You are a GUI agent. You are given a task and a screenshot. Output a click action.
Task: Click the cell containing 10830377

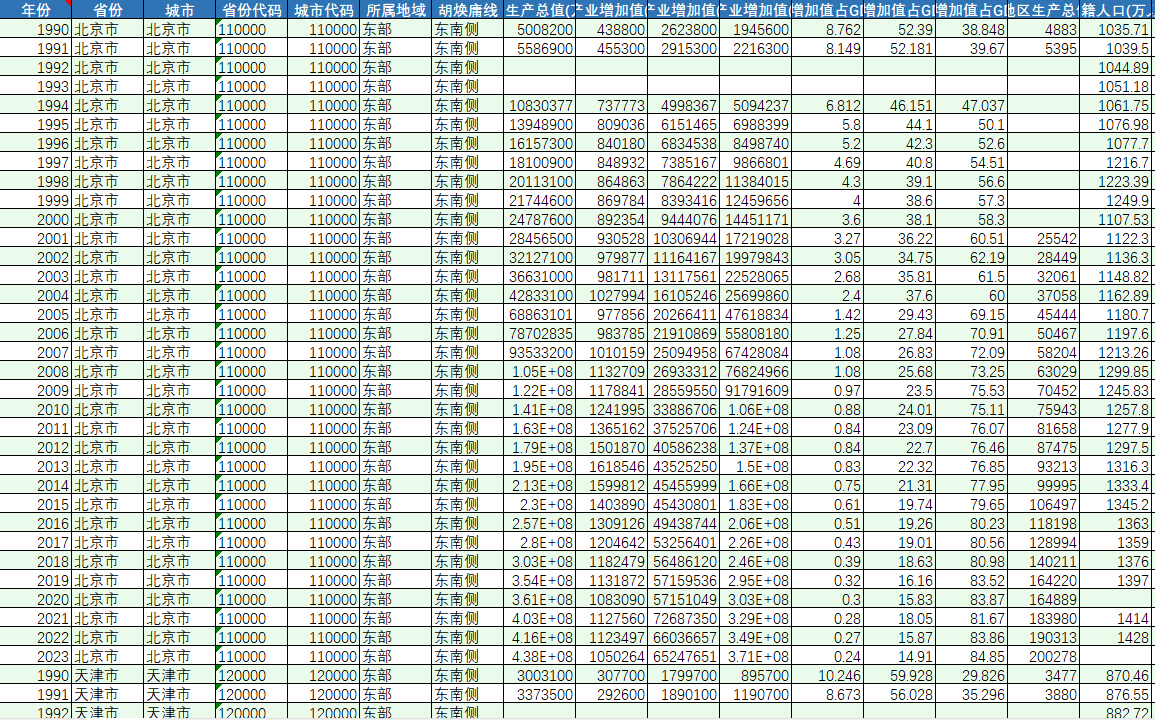[x=539, y=106]
